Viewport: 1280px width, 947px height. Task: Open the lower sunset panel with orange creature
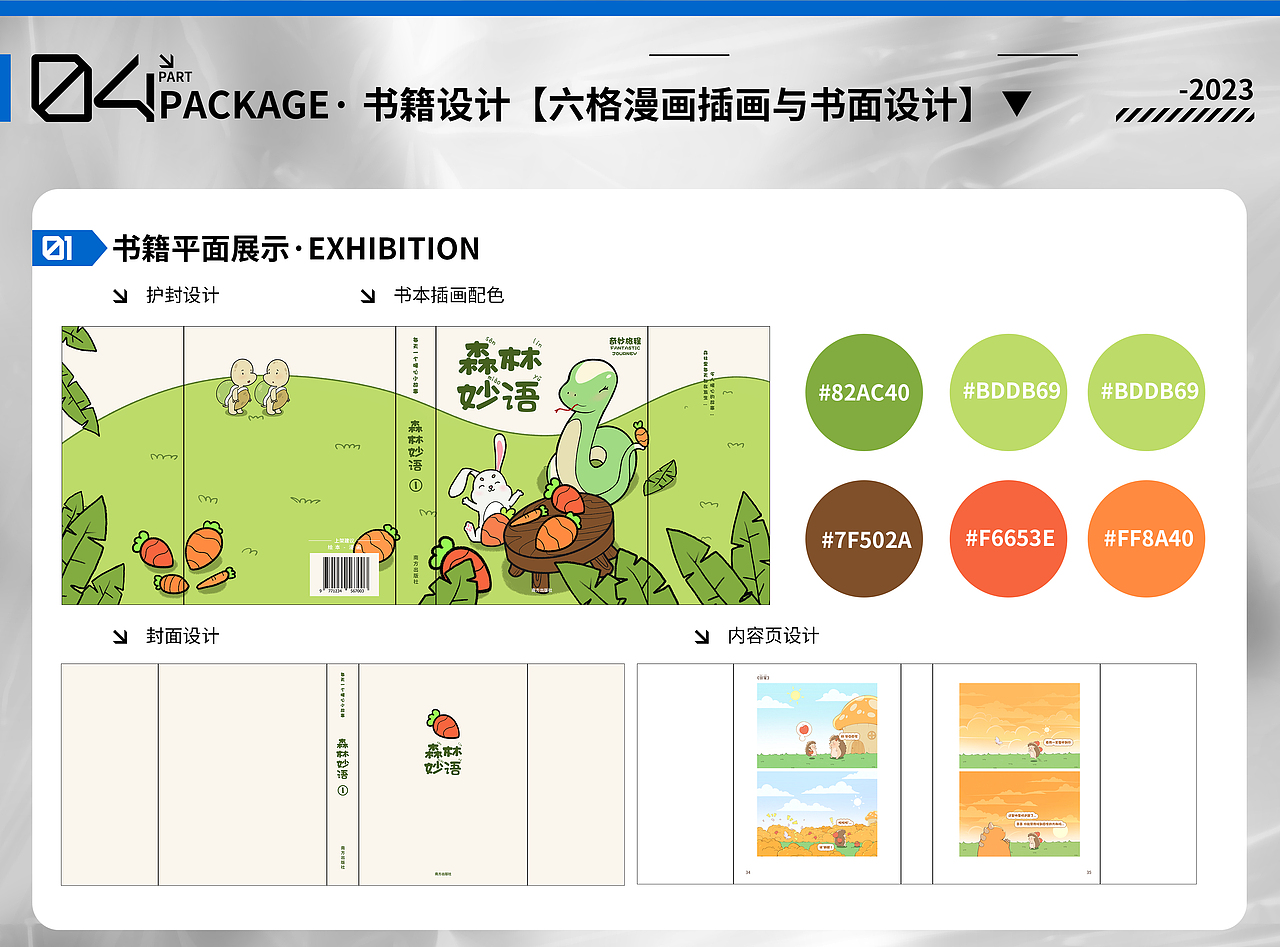coord(1019,813)
